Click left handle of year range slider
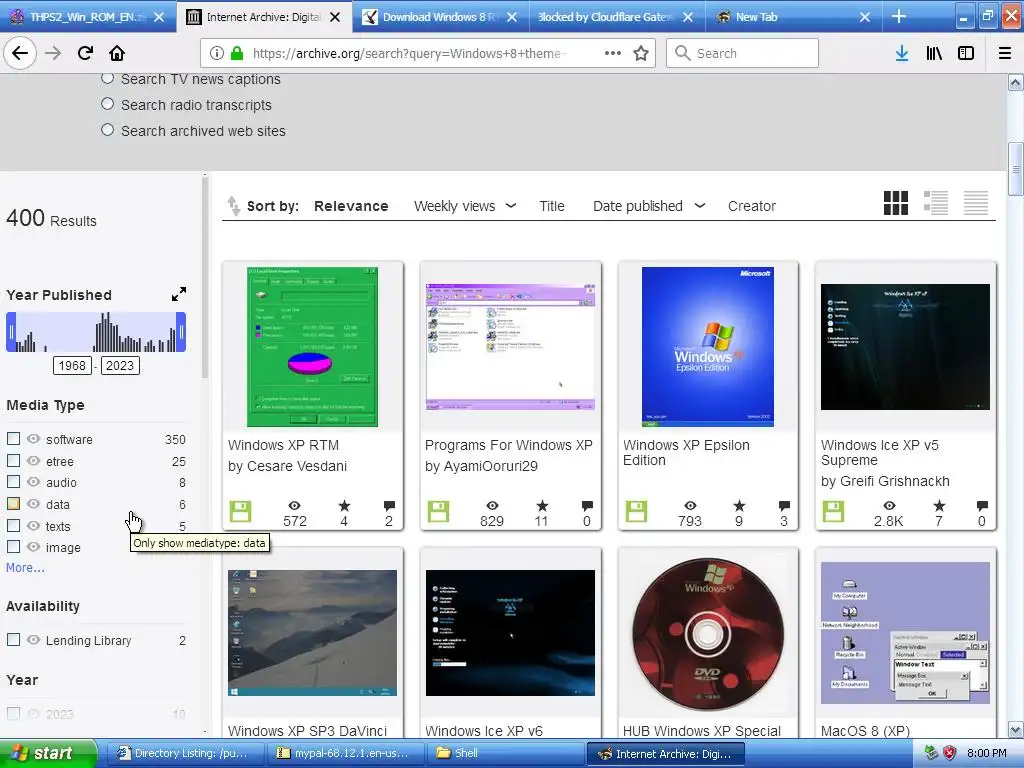1024x768 pixels. coord(11,332)
